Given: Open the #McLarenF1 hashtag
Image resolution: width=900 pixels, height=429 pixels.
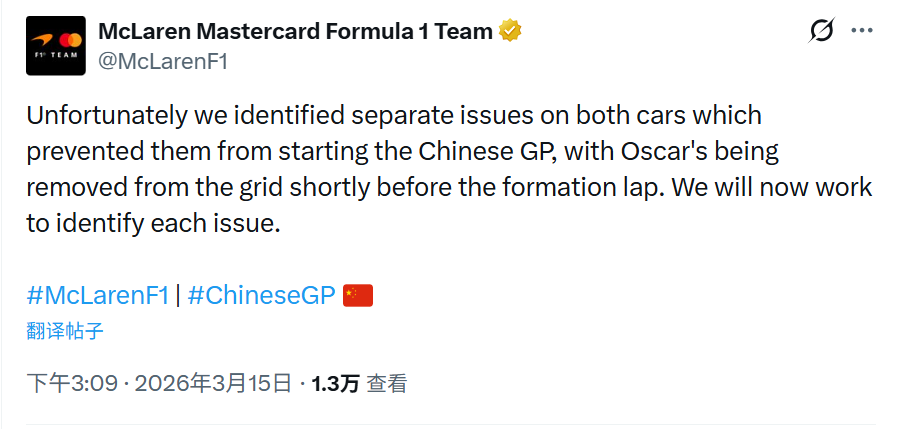Looking at the screenshot, I should pos(98,296).
